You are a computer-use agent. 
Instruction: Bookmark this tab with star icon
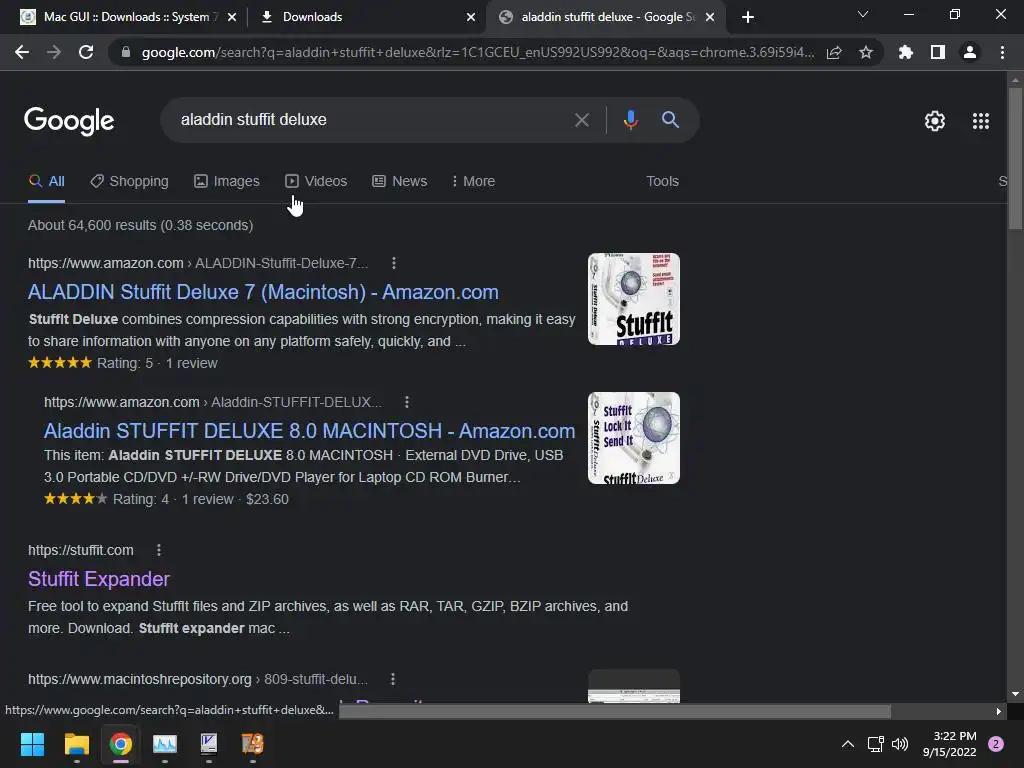(866, 52)
